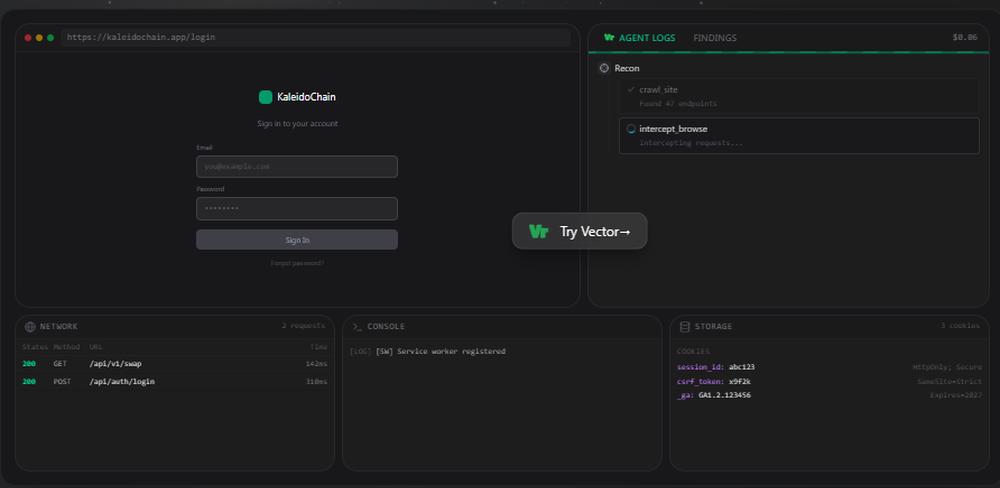1000x488 pixels.
Task: Click the CONSOLE panel title
Action: [x=386, y=327]
